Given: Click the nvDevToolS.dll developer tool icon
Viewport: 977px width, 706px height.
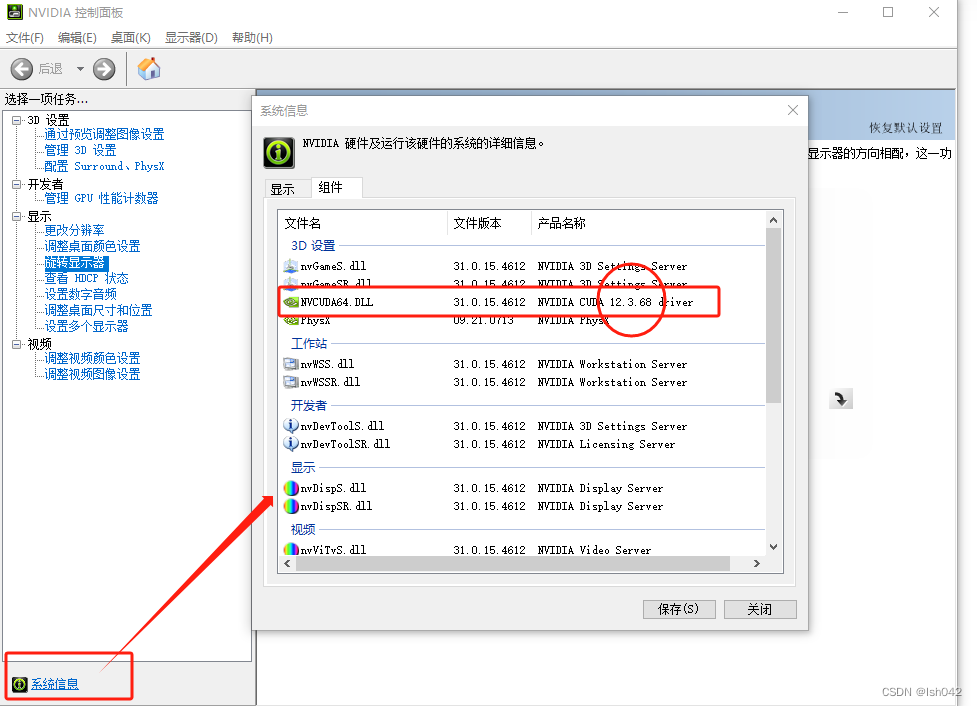Looking at the screenshot, I should pos(290,426).
